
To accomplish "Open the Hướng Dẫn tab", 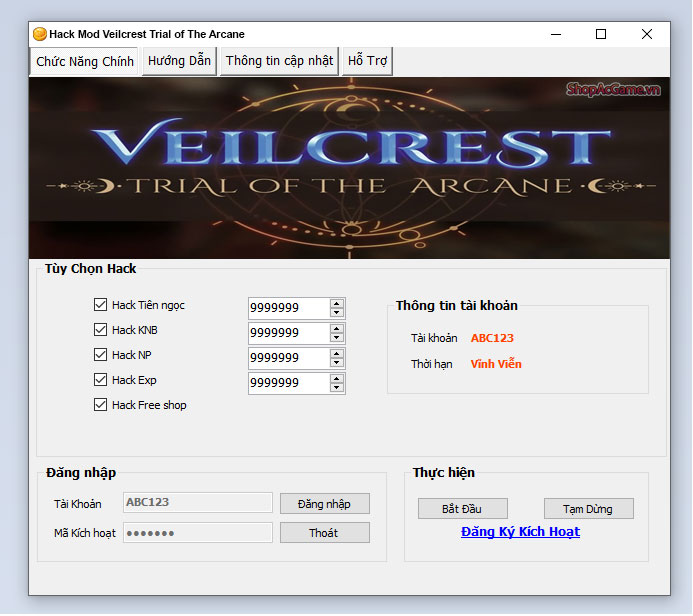I will [x=179, y=61].
